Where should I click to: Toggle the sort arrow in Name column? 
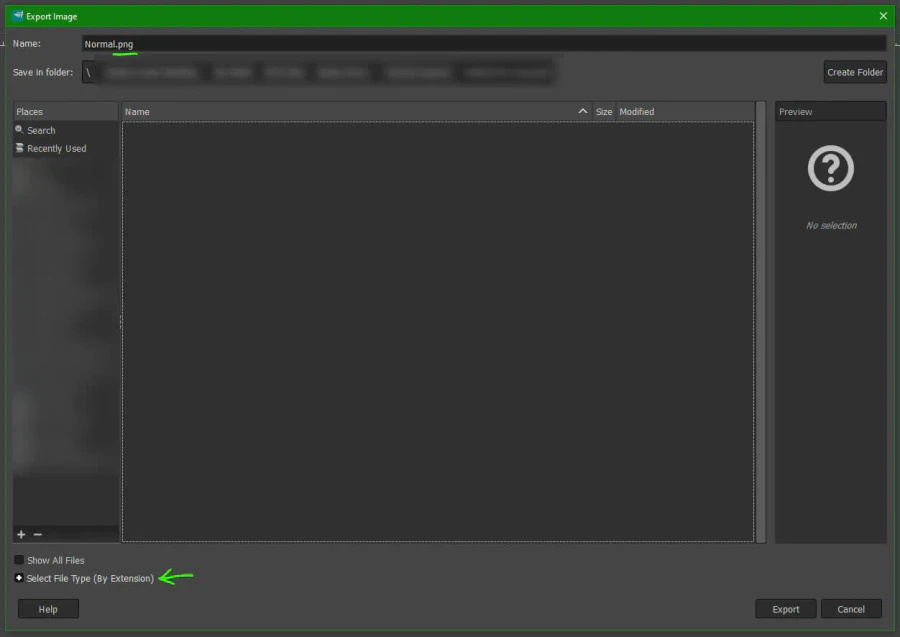coord(583,111)
